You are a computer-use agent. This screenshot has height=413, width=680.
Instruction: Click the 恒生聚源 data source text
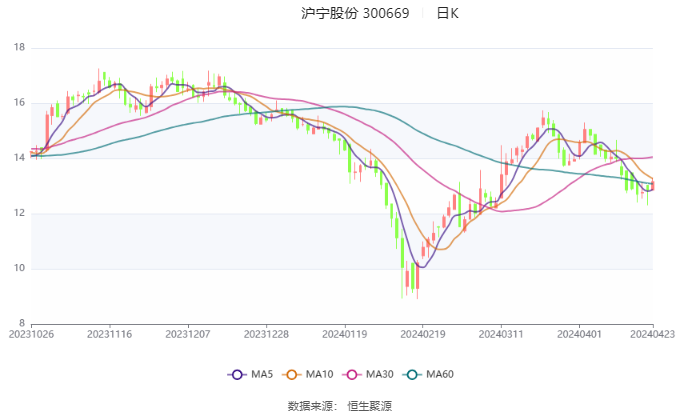(369, 406)
